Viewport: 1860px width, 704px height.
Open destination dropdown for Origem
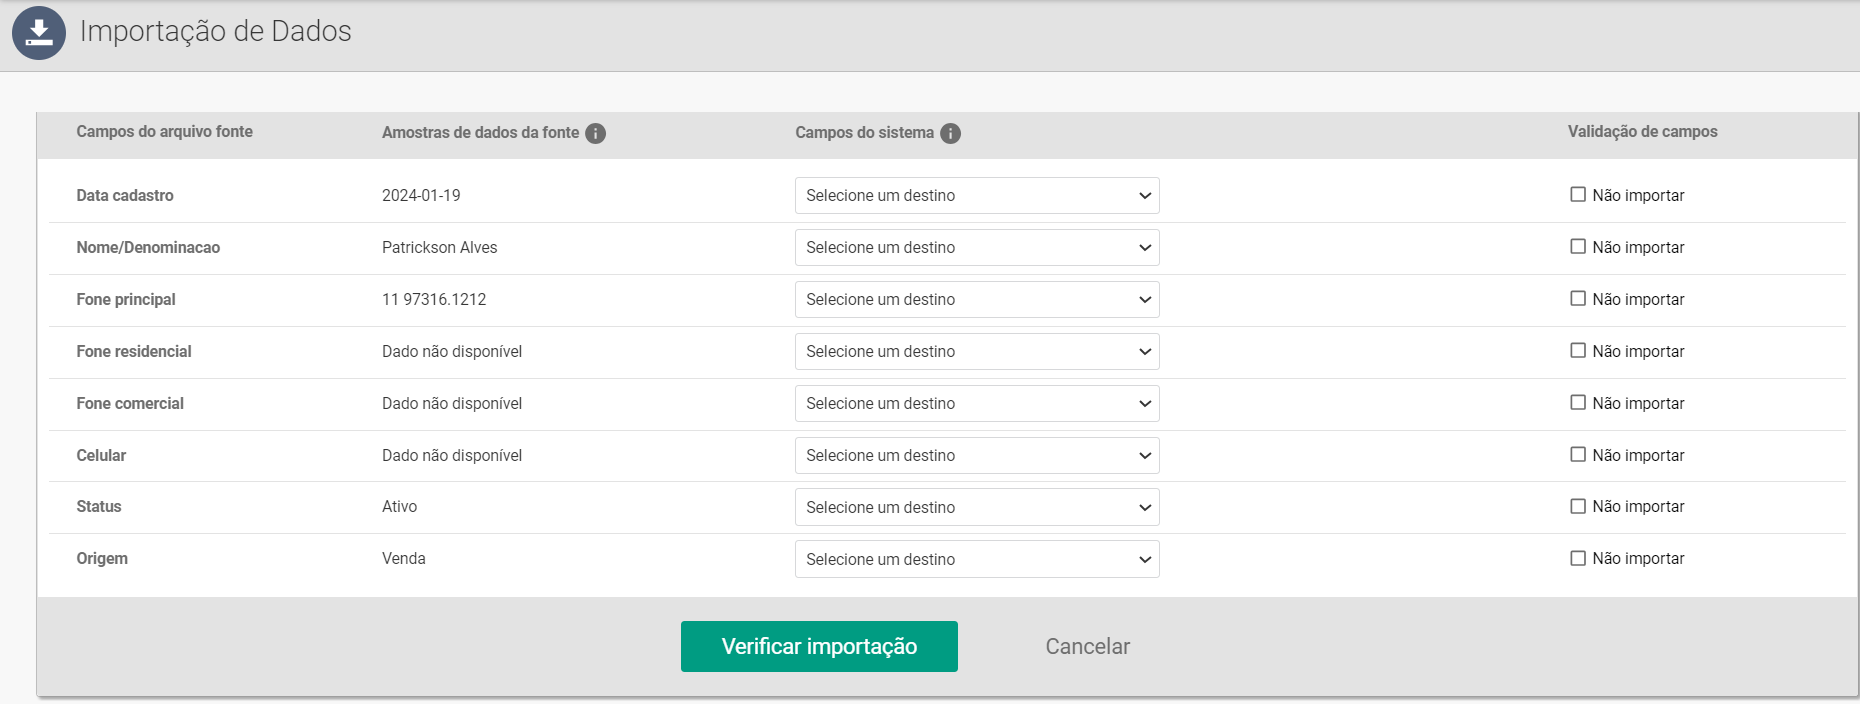976,560
